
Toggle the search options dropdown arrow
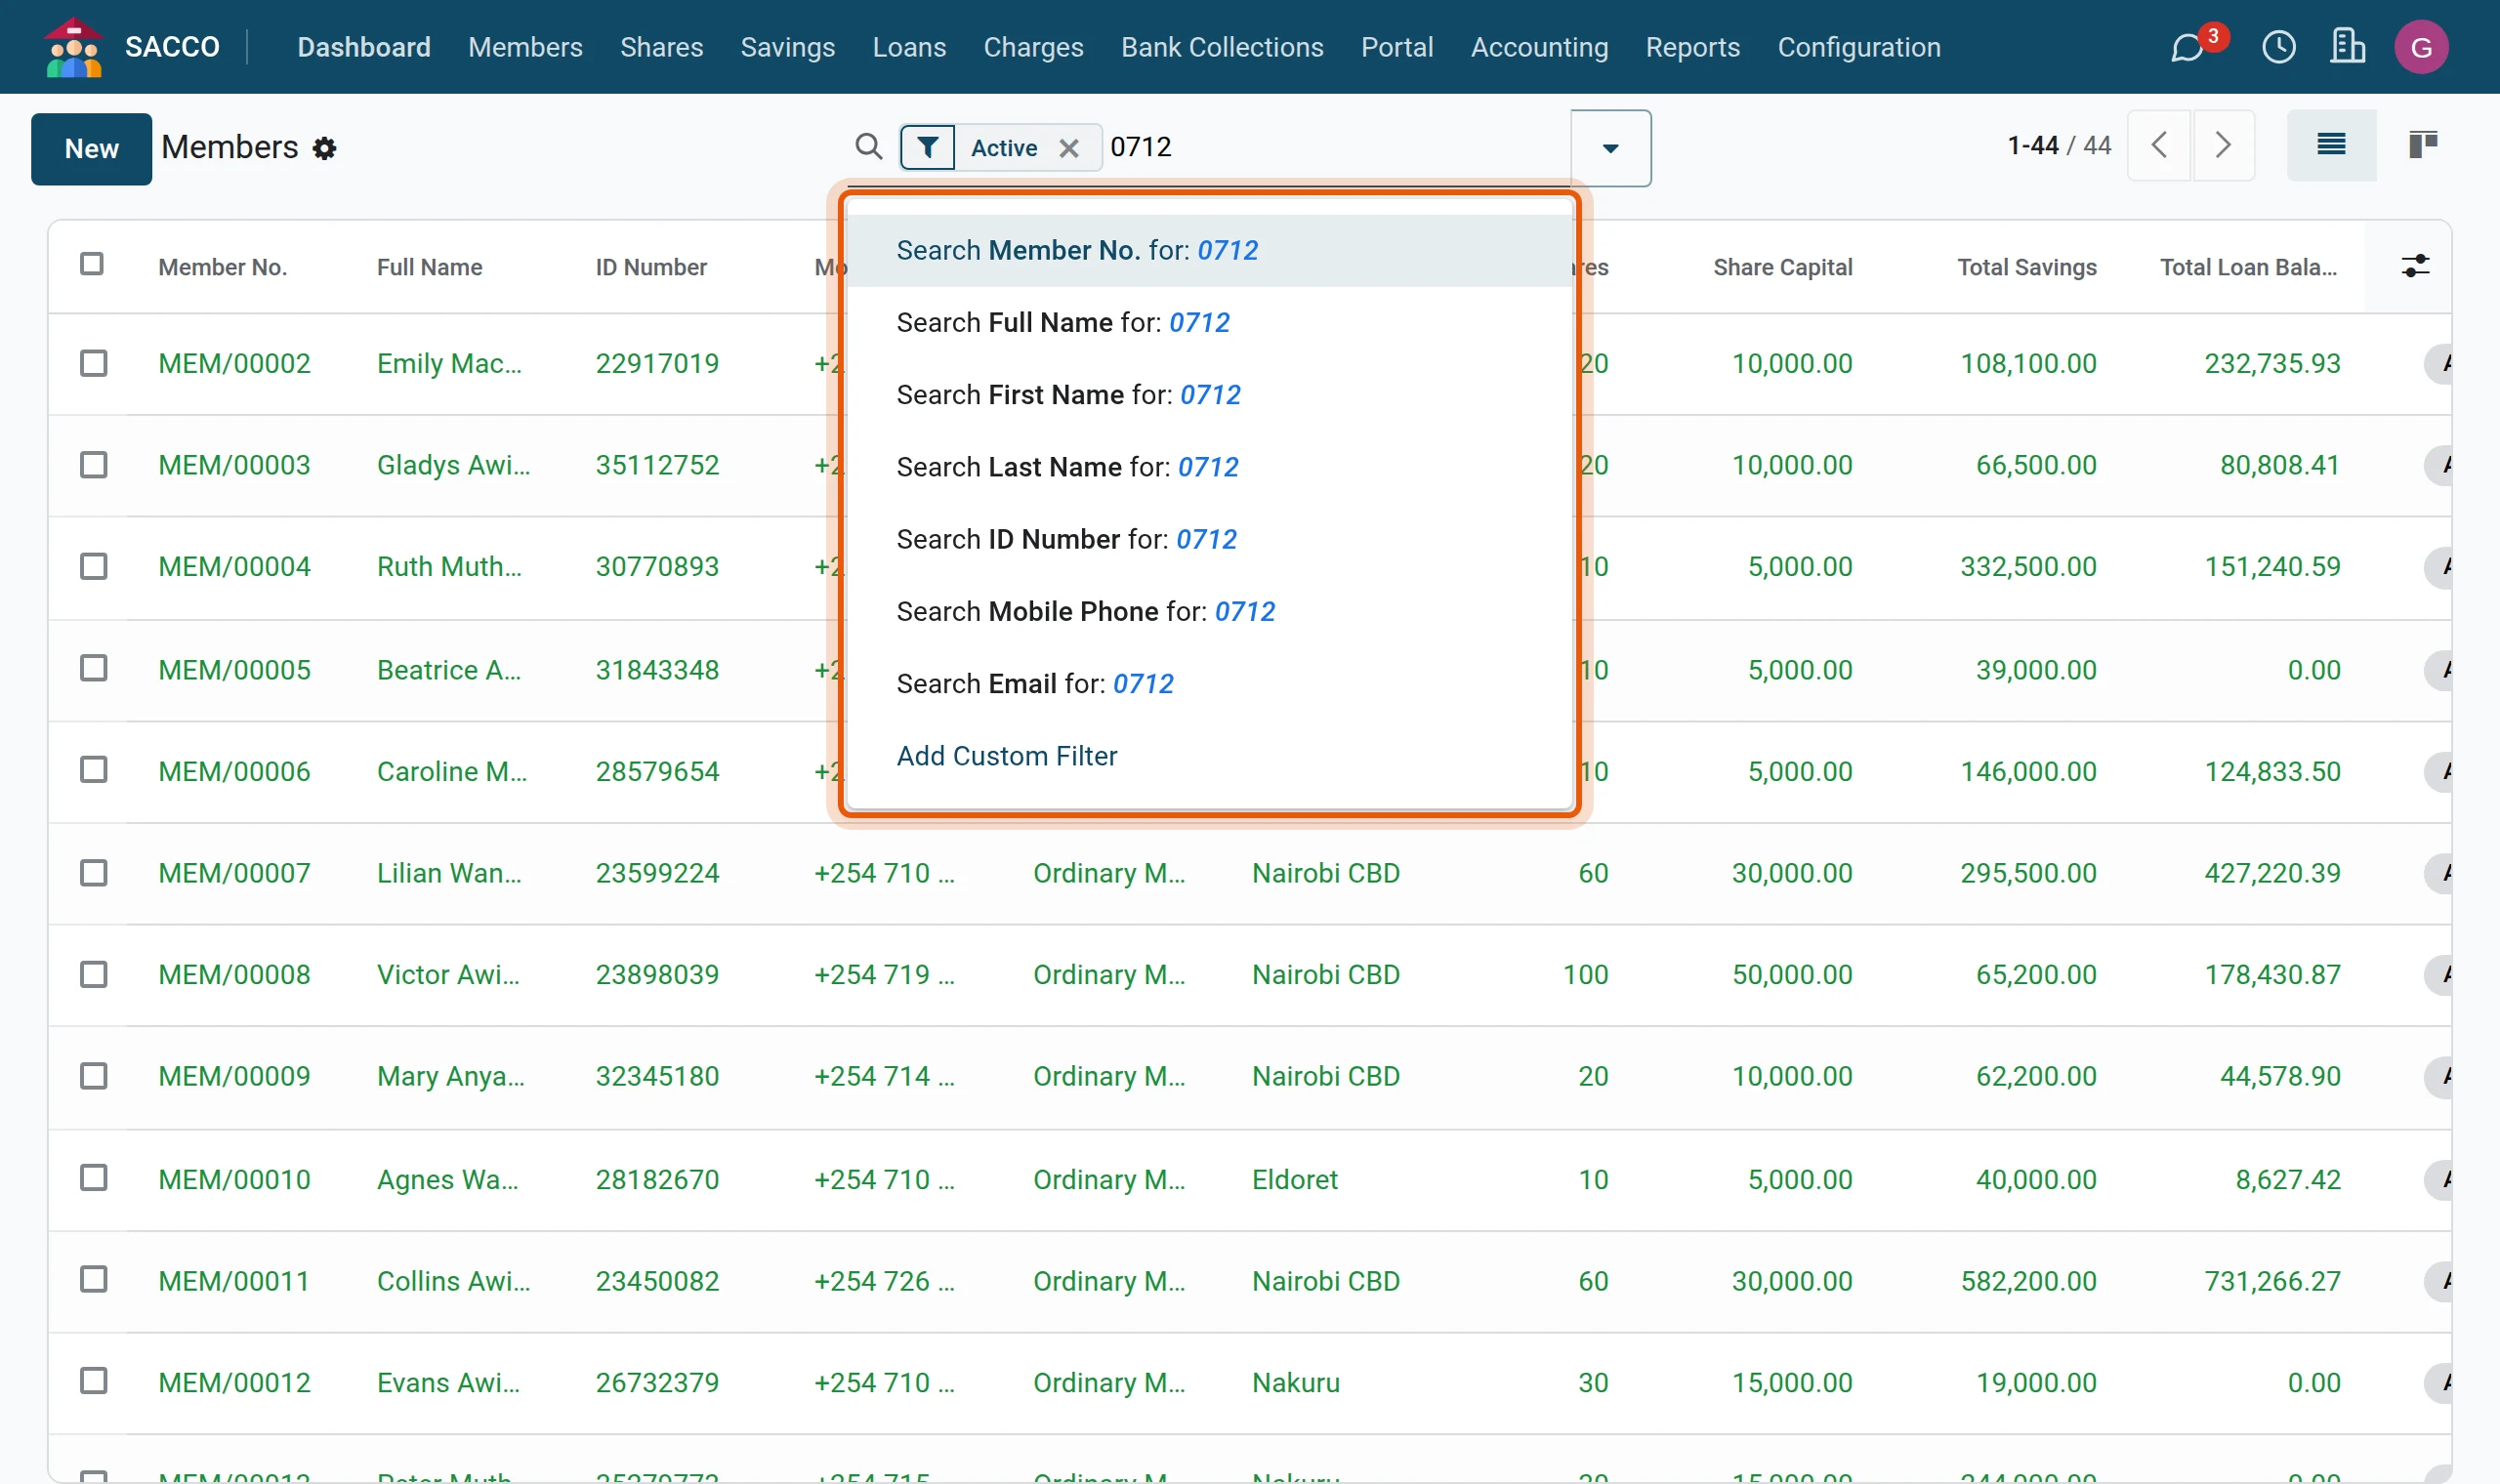[x=1610, y=148]
